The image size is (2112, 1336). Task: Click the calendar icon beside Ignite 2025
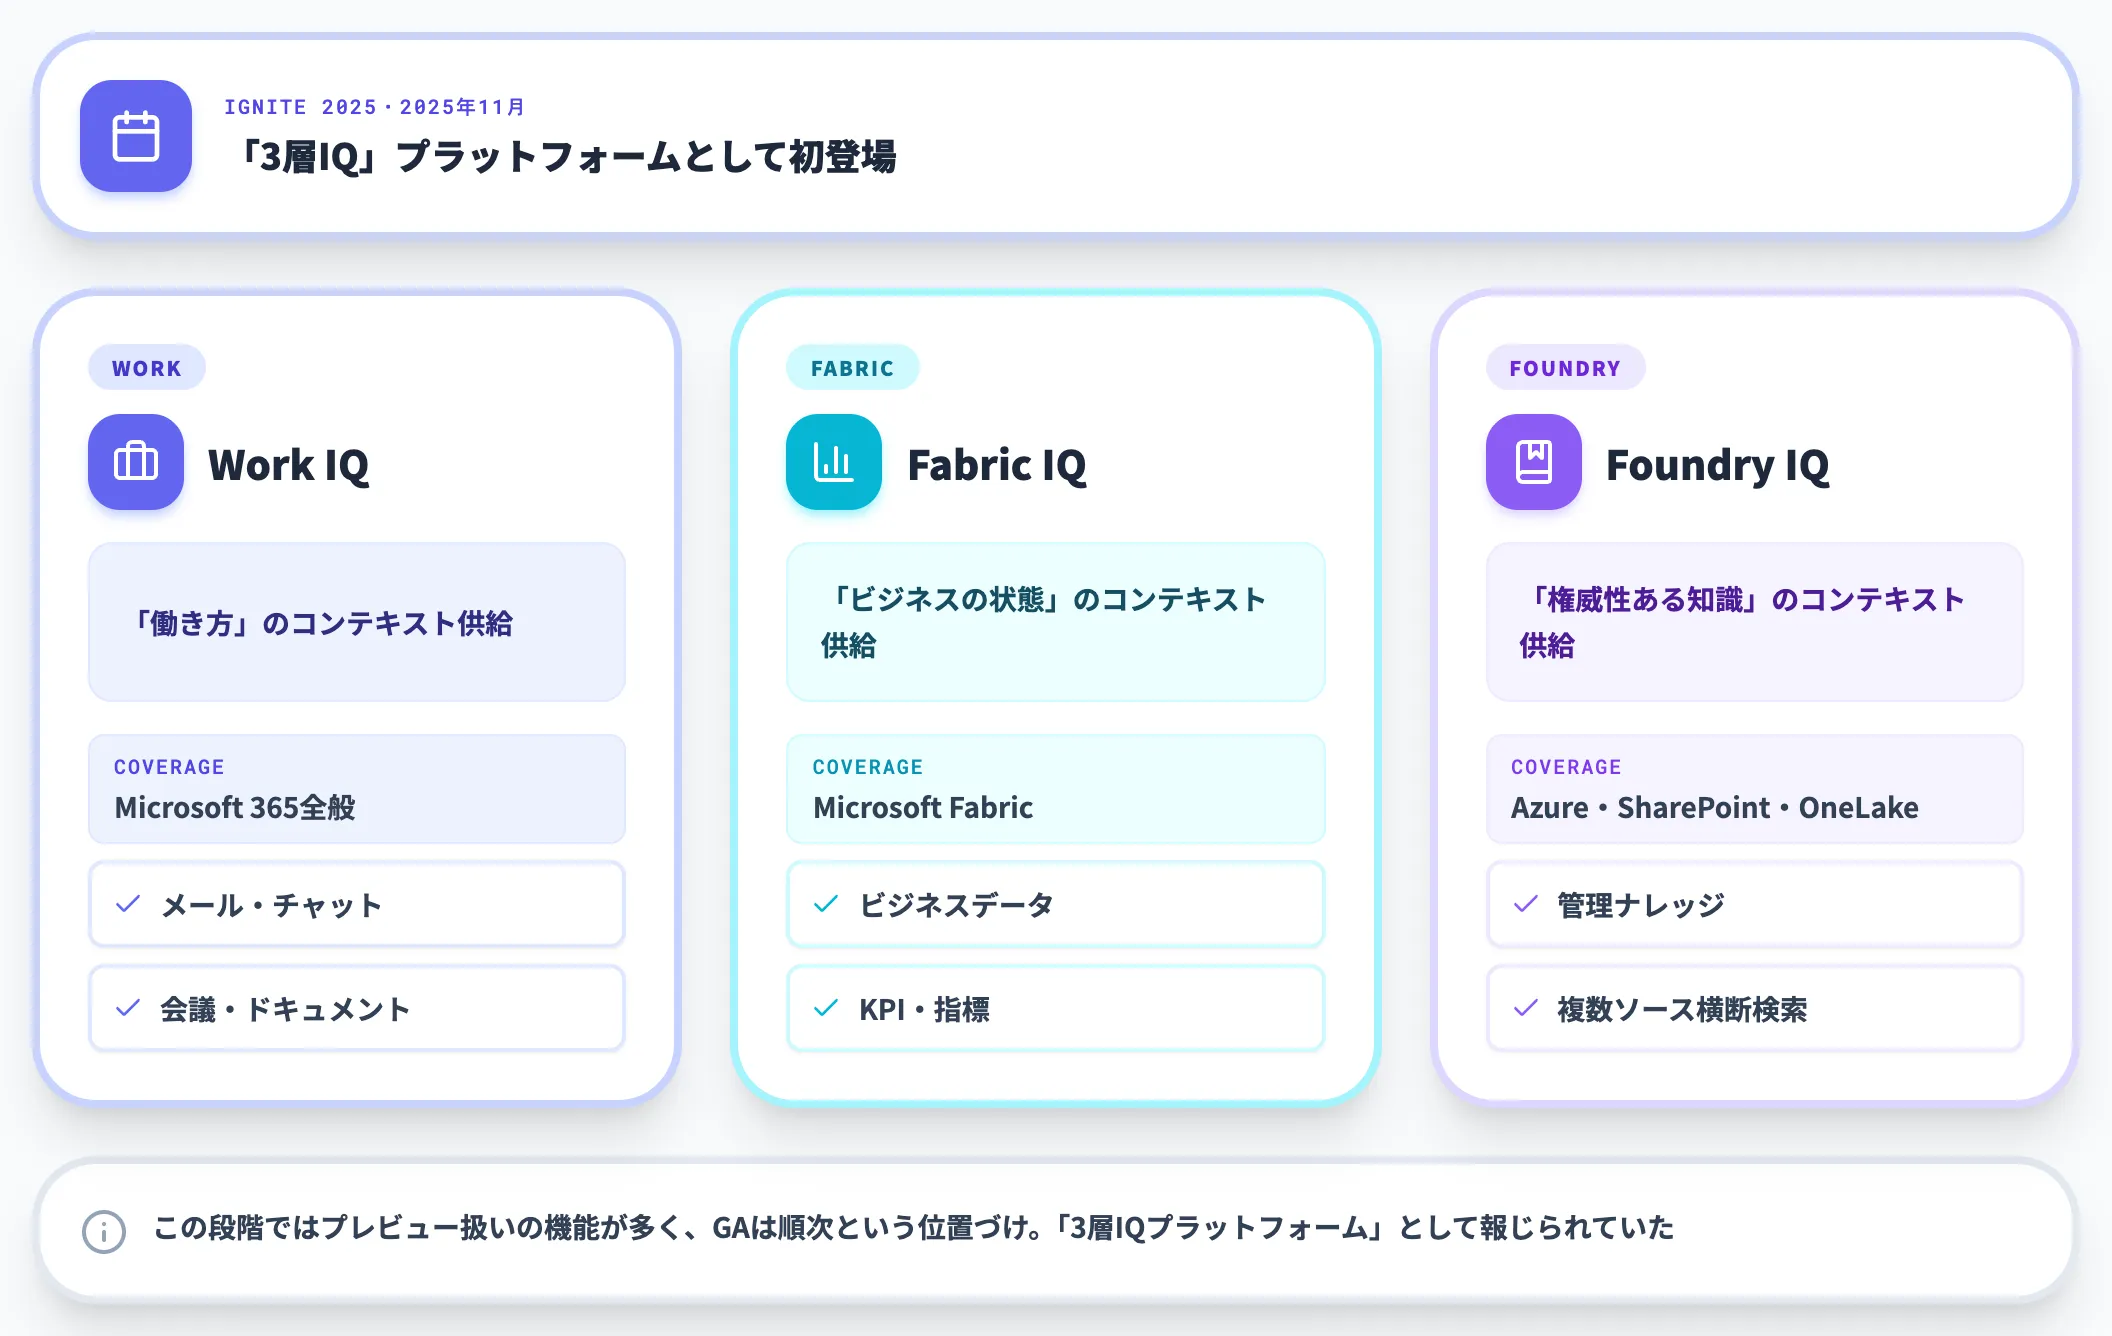point(136,136)
